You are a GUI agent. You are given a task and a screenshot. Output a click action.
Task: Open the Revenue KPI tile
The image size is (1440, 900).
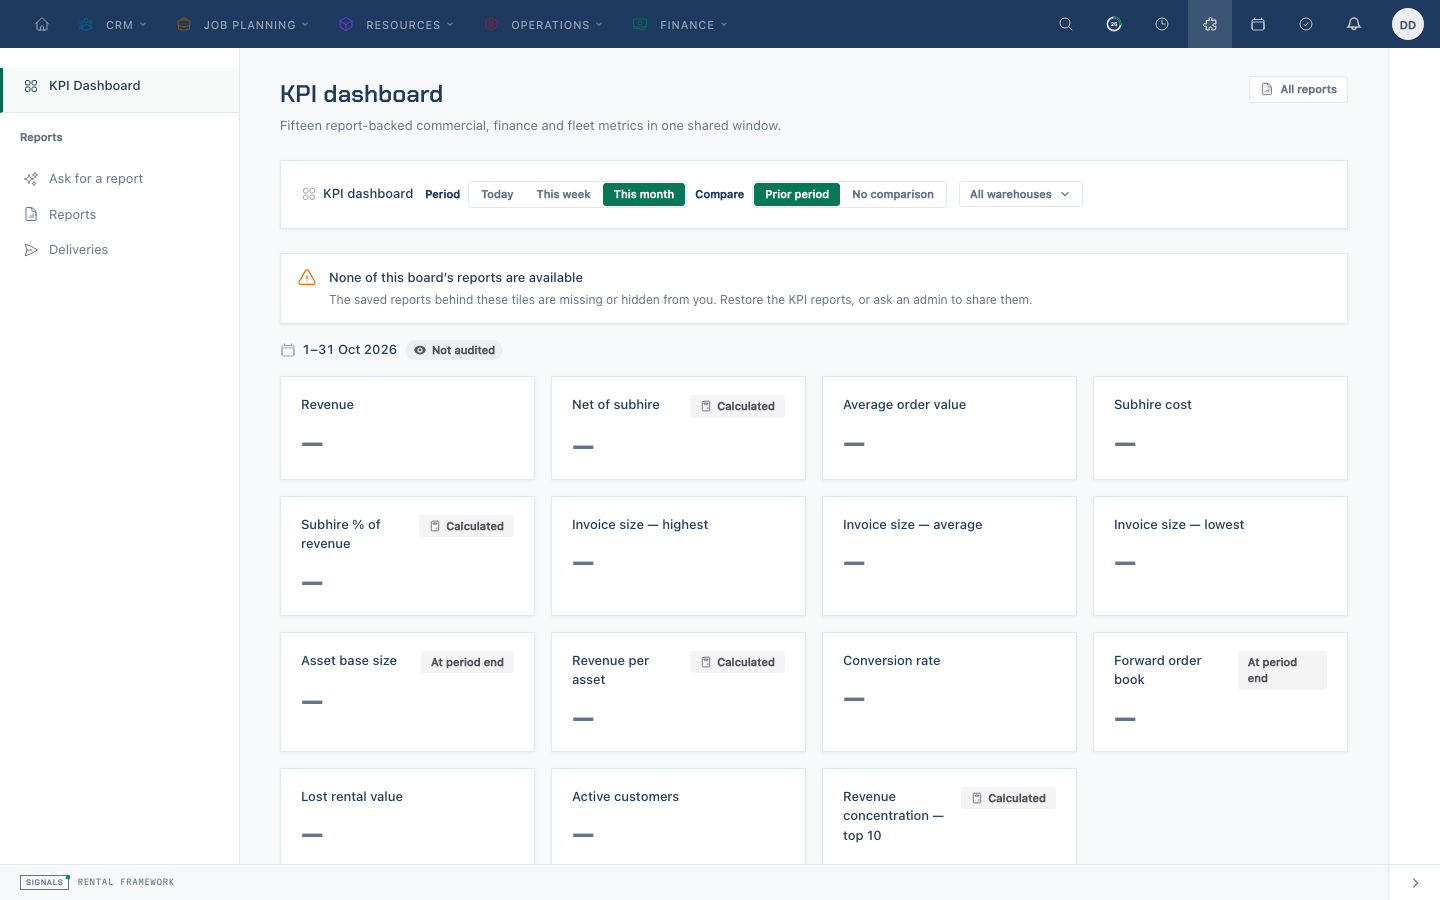tap(407, 428)
